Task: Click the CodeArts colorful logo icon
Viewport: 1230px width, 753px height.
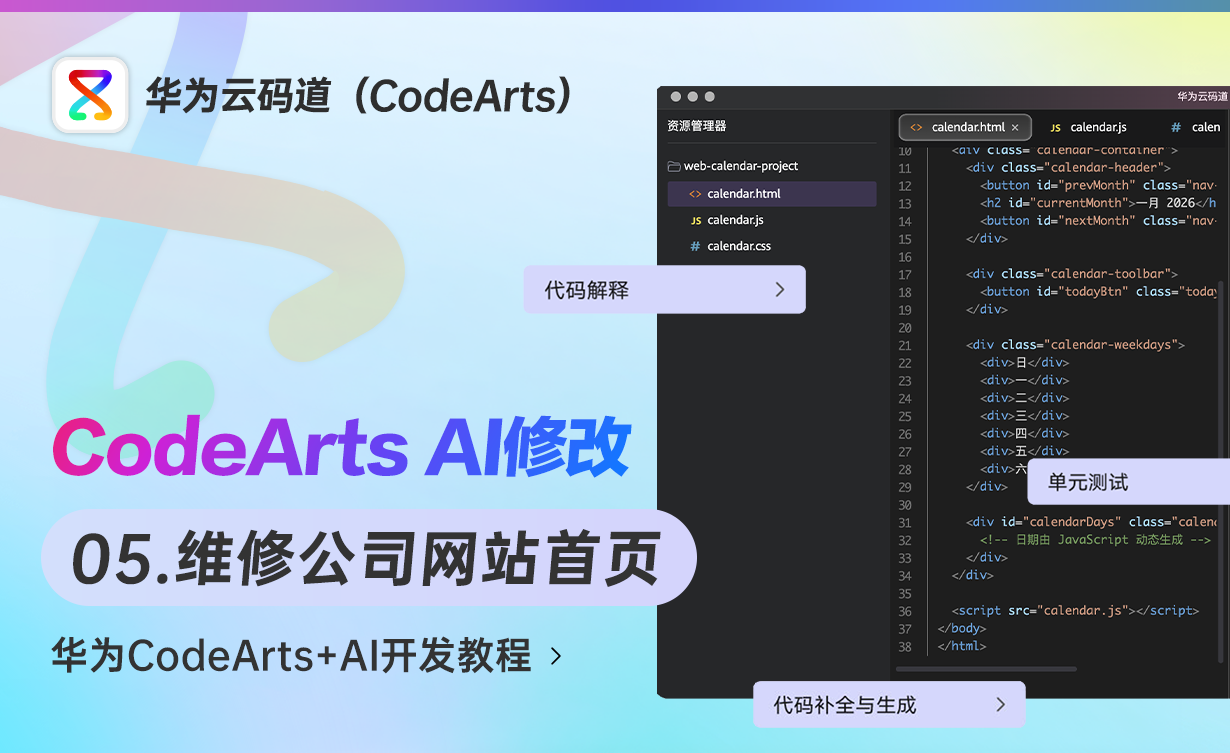Action: (x=90, y=95)
